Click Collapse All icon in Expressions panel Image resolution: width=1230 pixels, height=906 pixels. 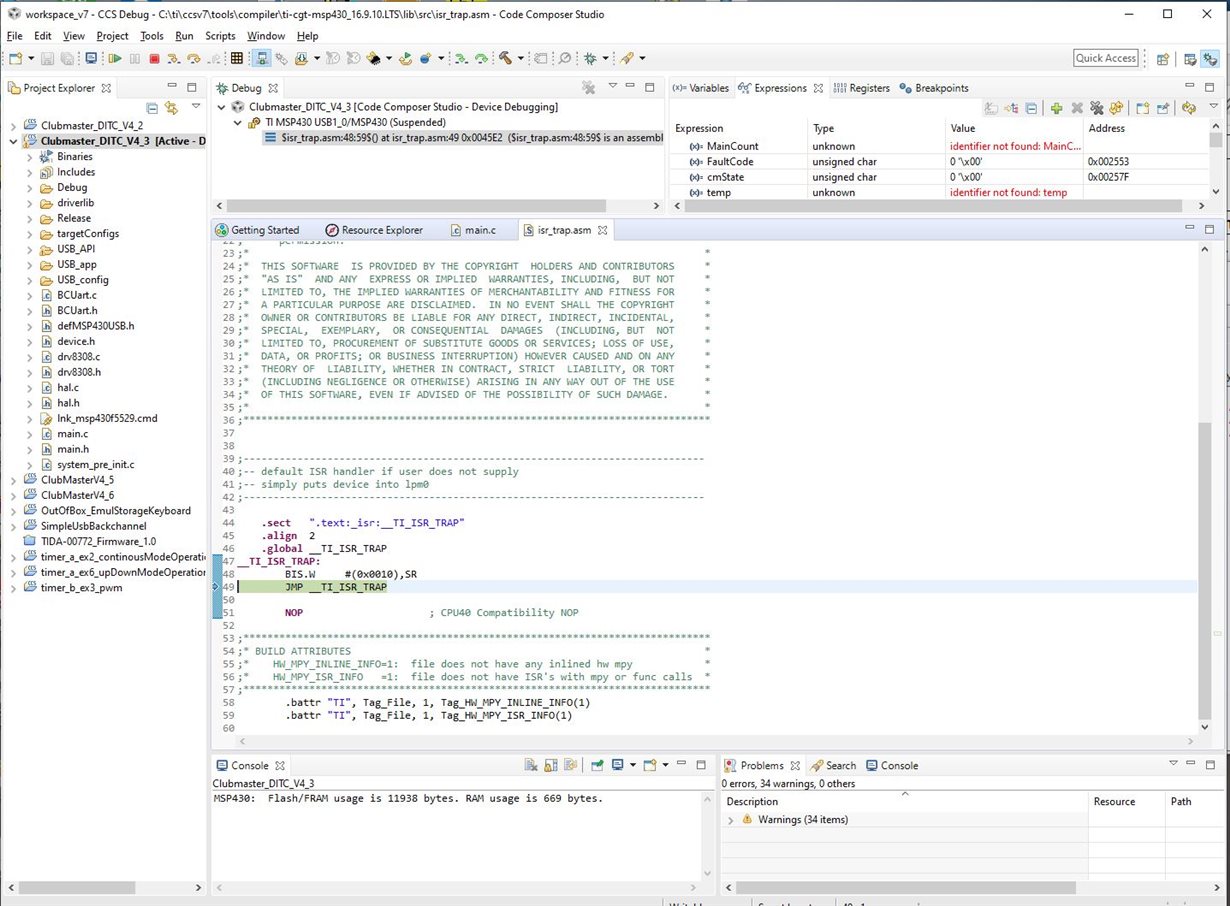coord(1030,108)
